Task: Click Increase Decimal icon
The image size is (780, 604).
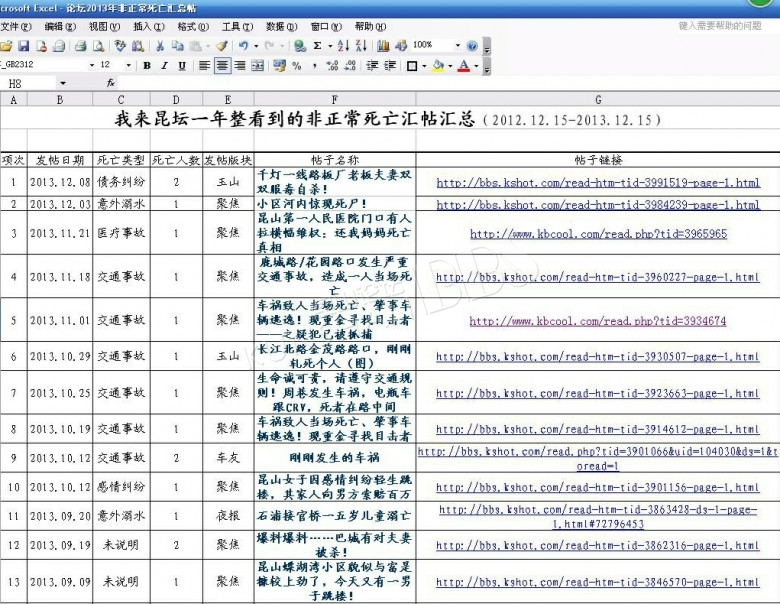Action: point(332,66)
